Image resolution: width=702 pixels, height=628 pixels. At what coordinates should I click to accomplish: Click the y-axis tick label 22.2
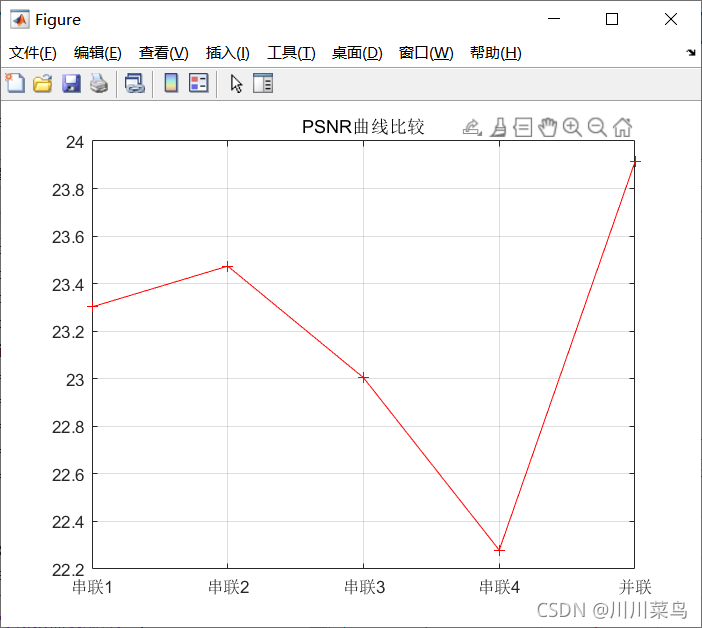click(68, 570)
